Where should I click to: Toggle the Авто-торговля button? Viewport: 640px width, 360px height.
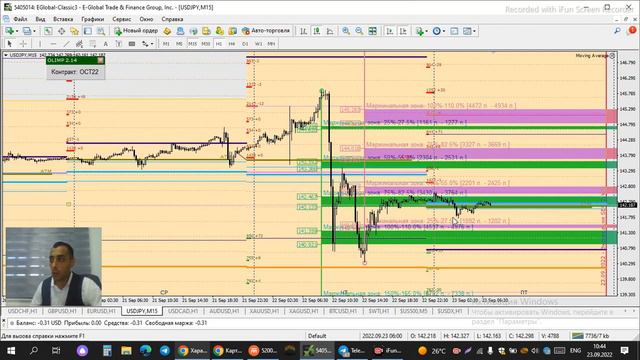(x=266, y=31)
